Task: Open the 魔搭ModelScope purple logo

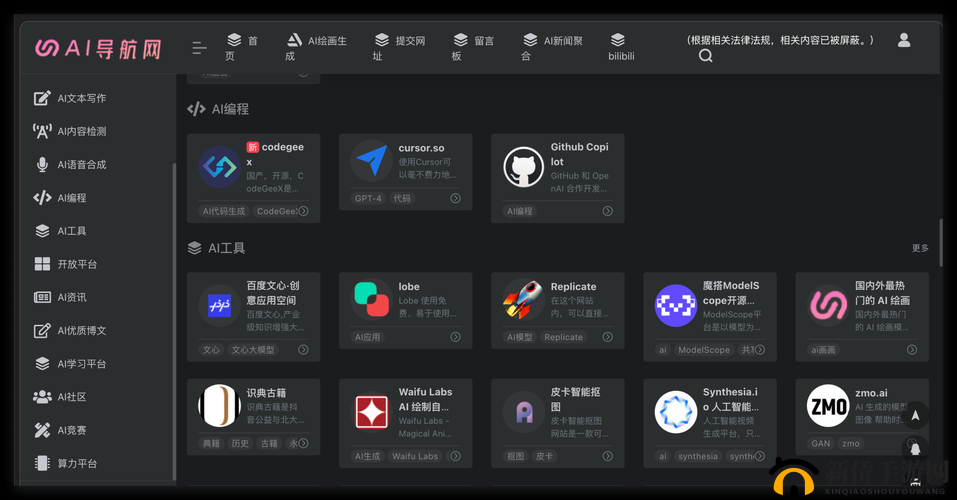Action: point(676,305)
